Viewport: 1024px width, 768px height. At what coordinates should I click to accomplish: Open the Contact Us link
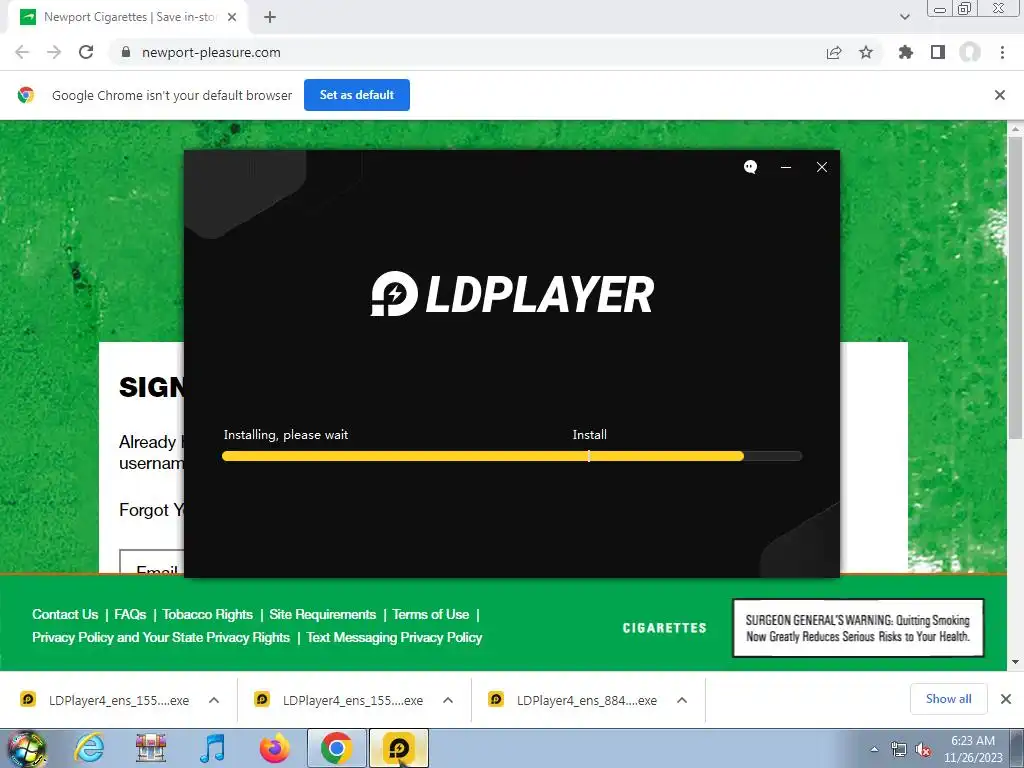click(65, 615)
